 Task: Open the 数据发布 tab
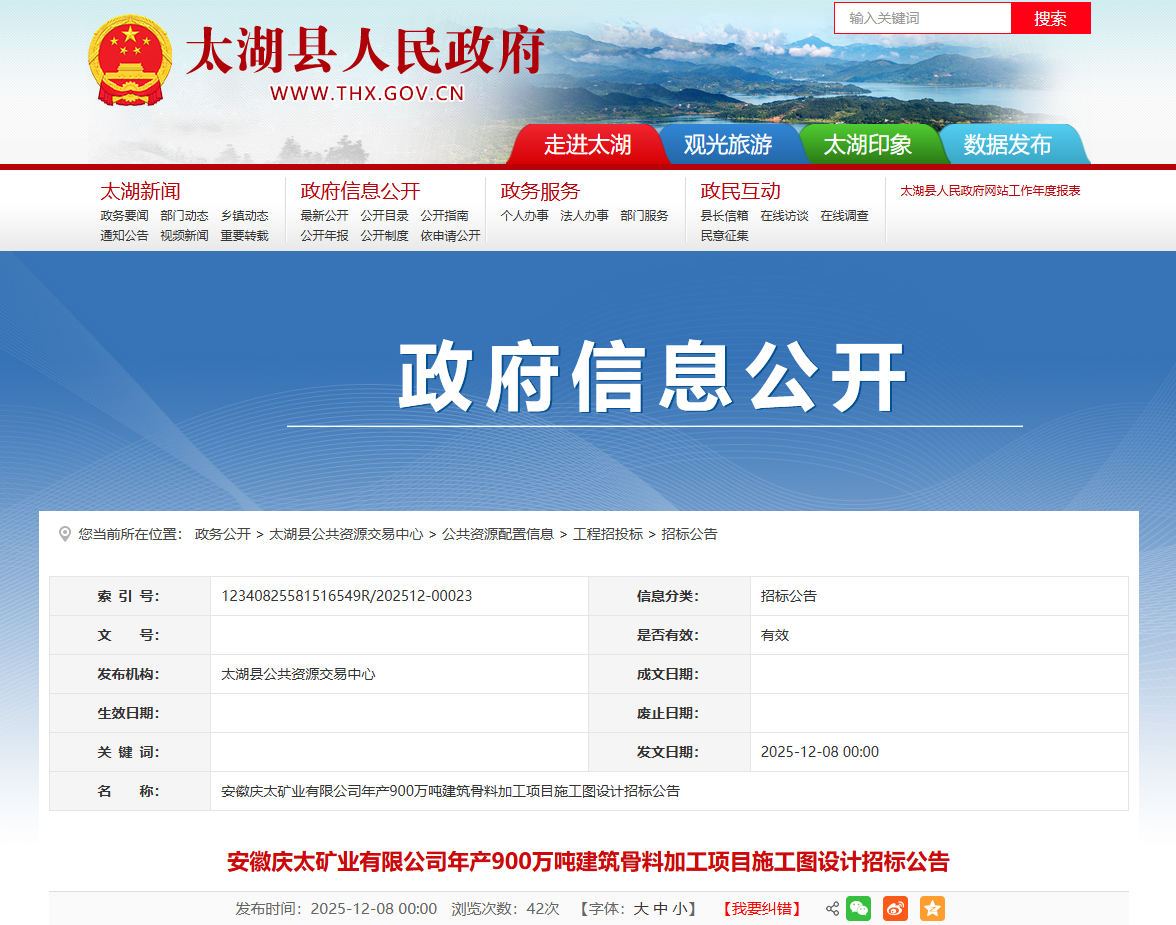1007,145
